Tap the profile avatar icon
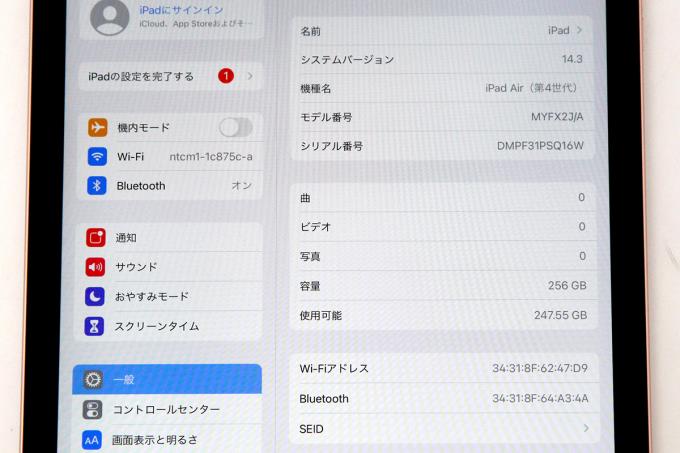The image size is (680, 453). click(x=109, y=16)
